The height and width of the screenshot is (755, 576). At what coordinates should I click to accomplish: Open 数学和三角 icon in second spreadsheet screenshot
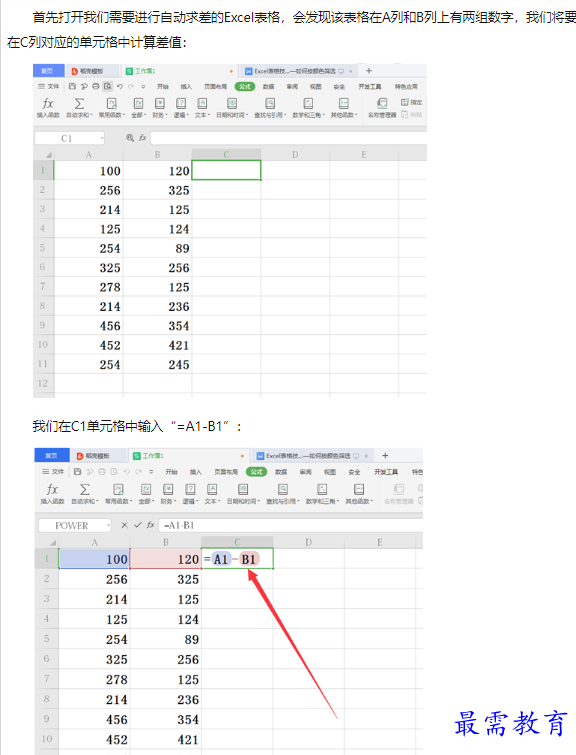point(322,490)
